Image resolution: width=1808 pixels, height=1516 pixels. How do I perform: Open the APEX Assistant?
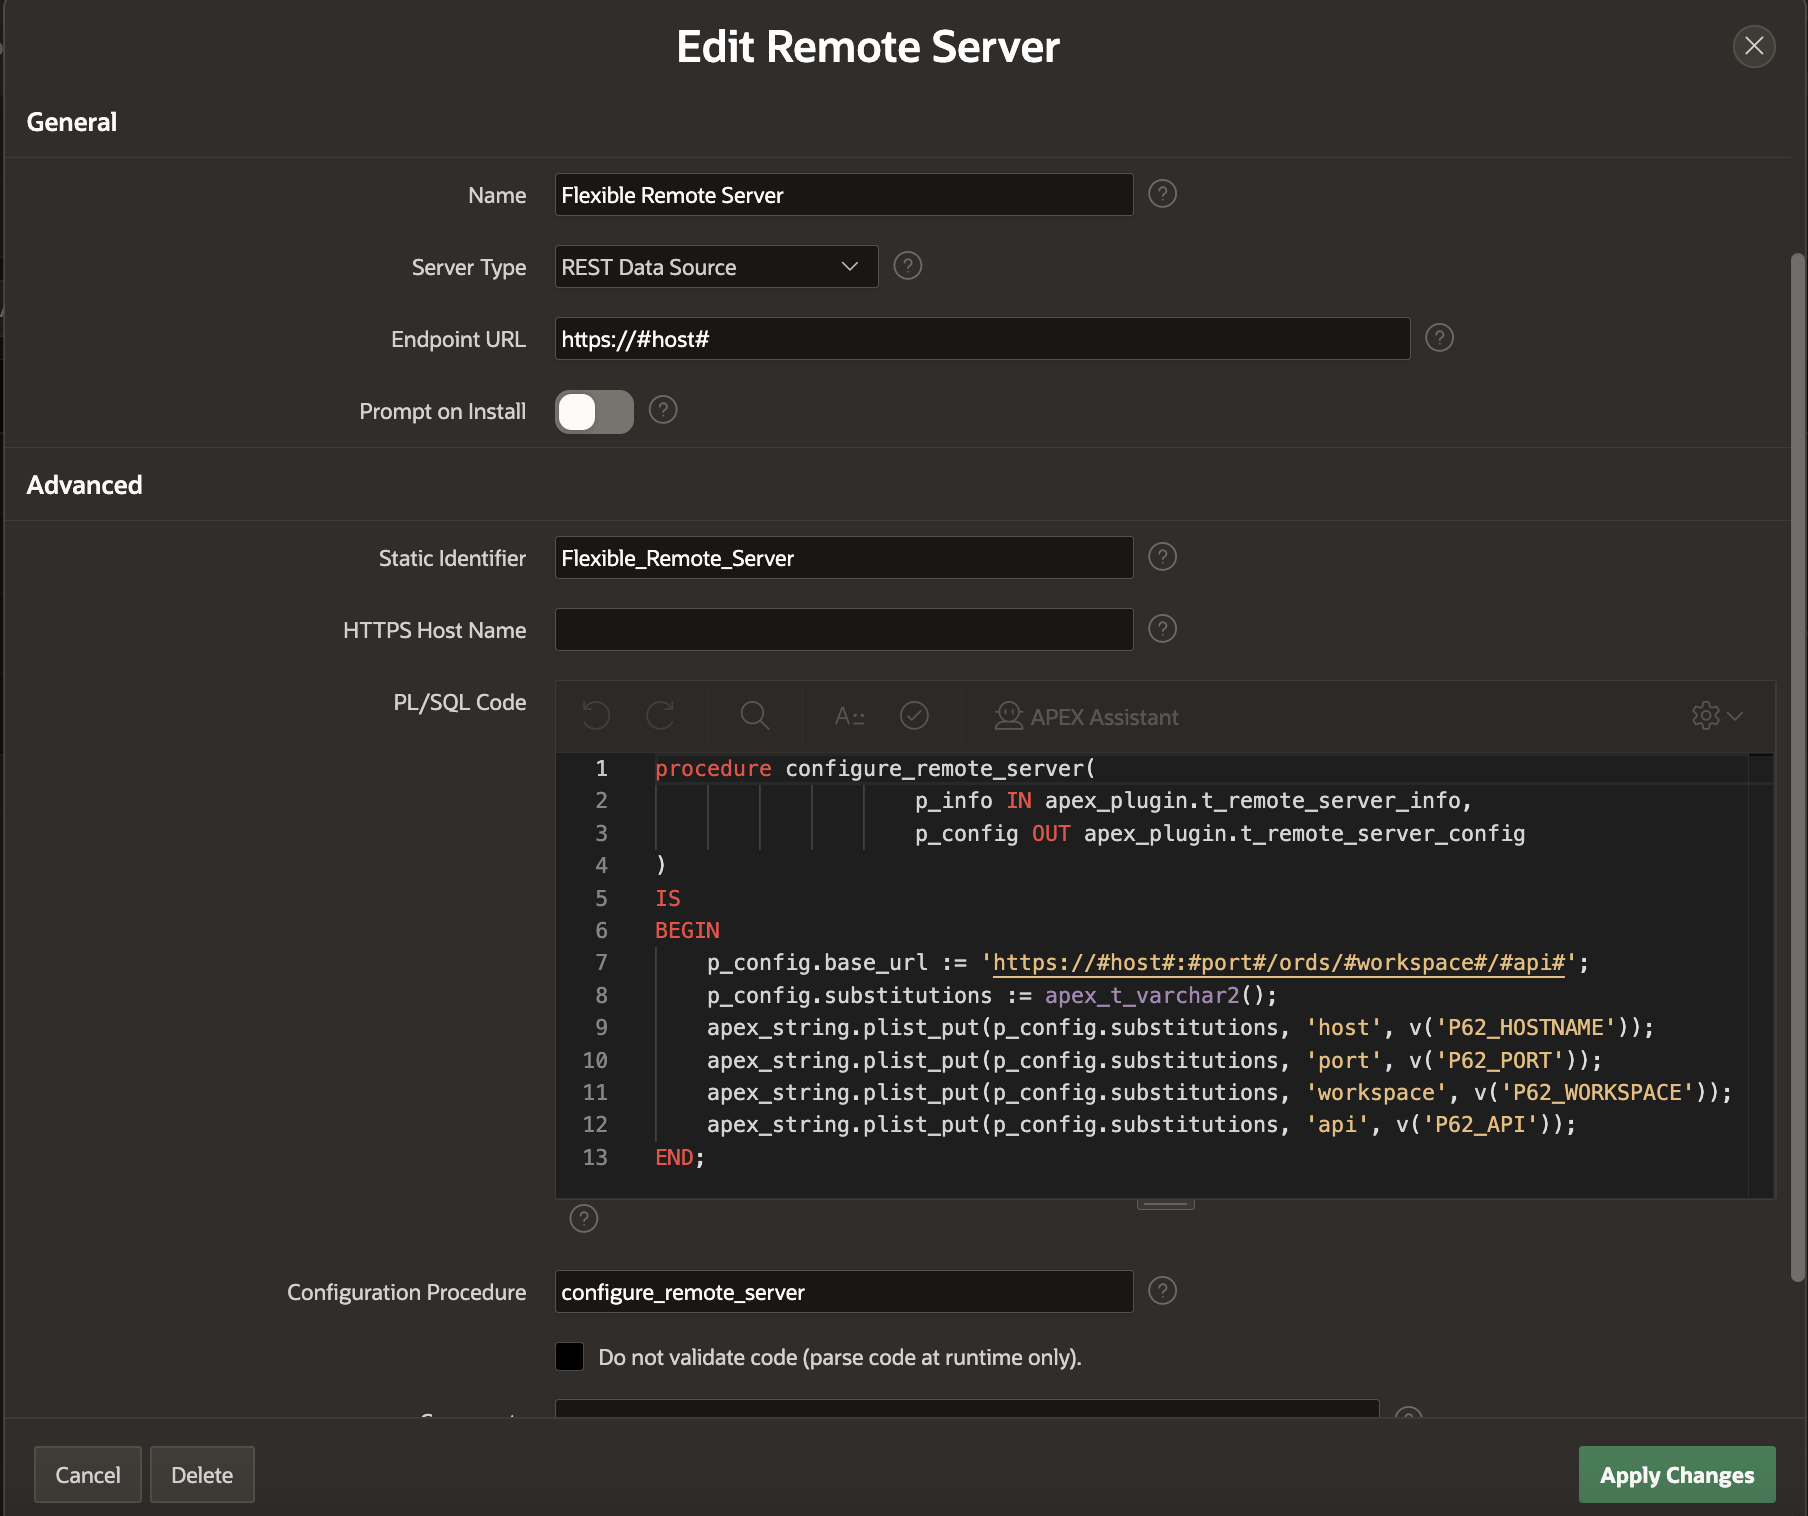(1087, 716)
